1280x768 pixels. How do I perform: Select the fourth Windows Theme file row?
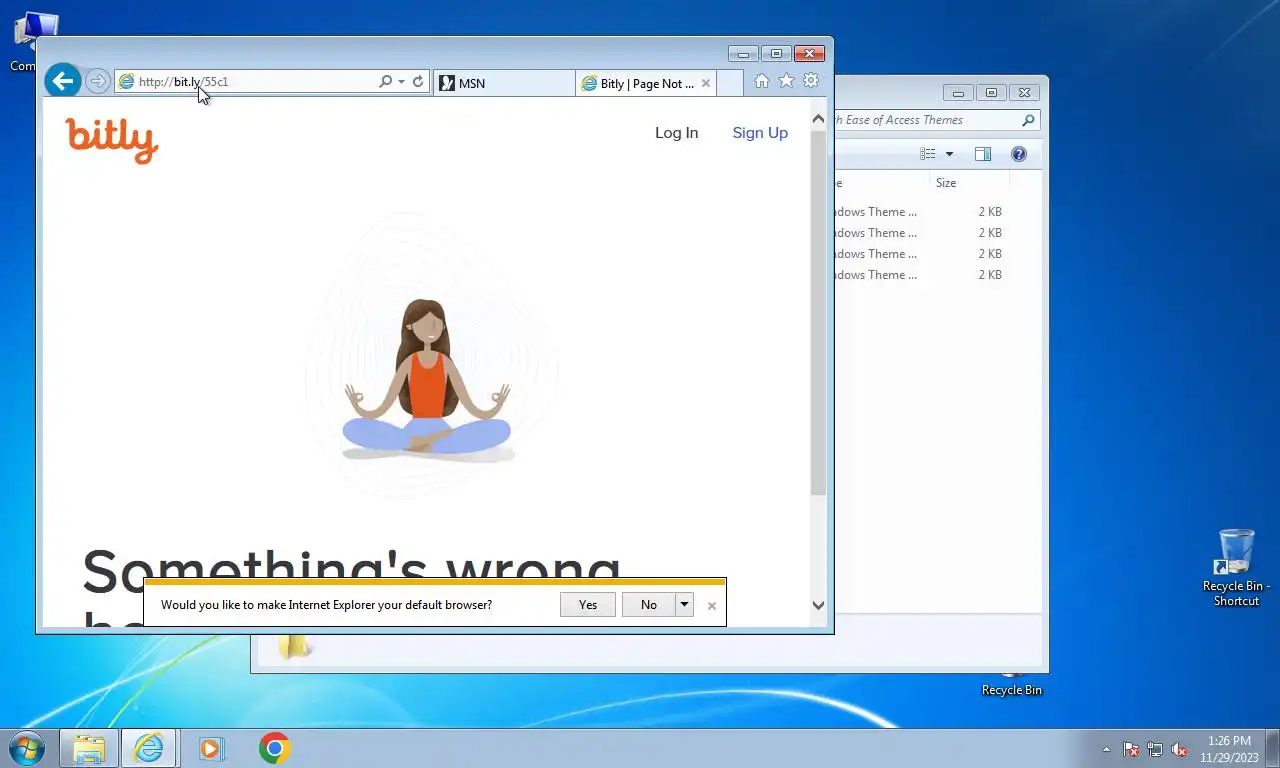click(x=920, y=275)
